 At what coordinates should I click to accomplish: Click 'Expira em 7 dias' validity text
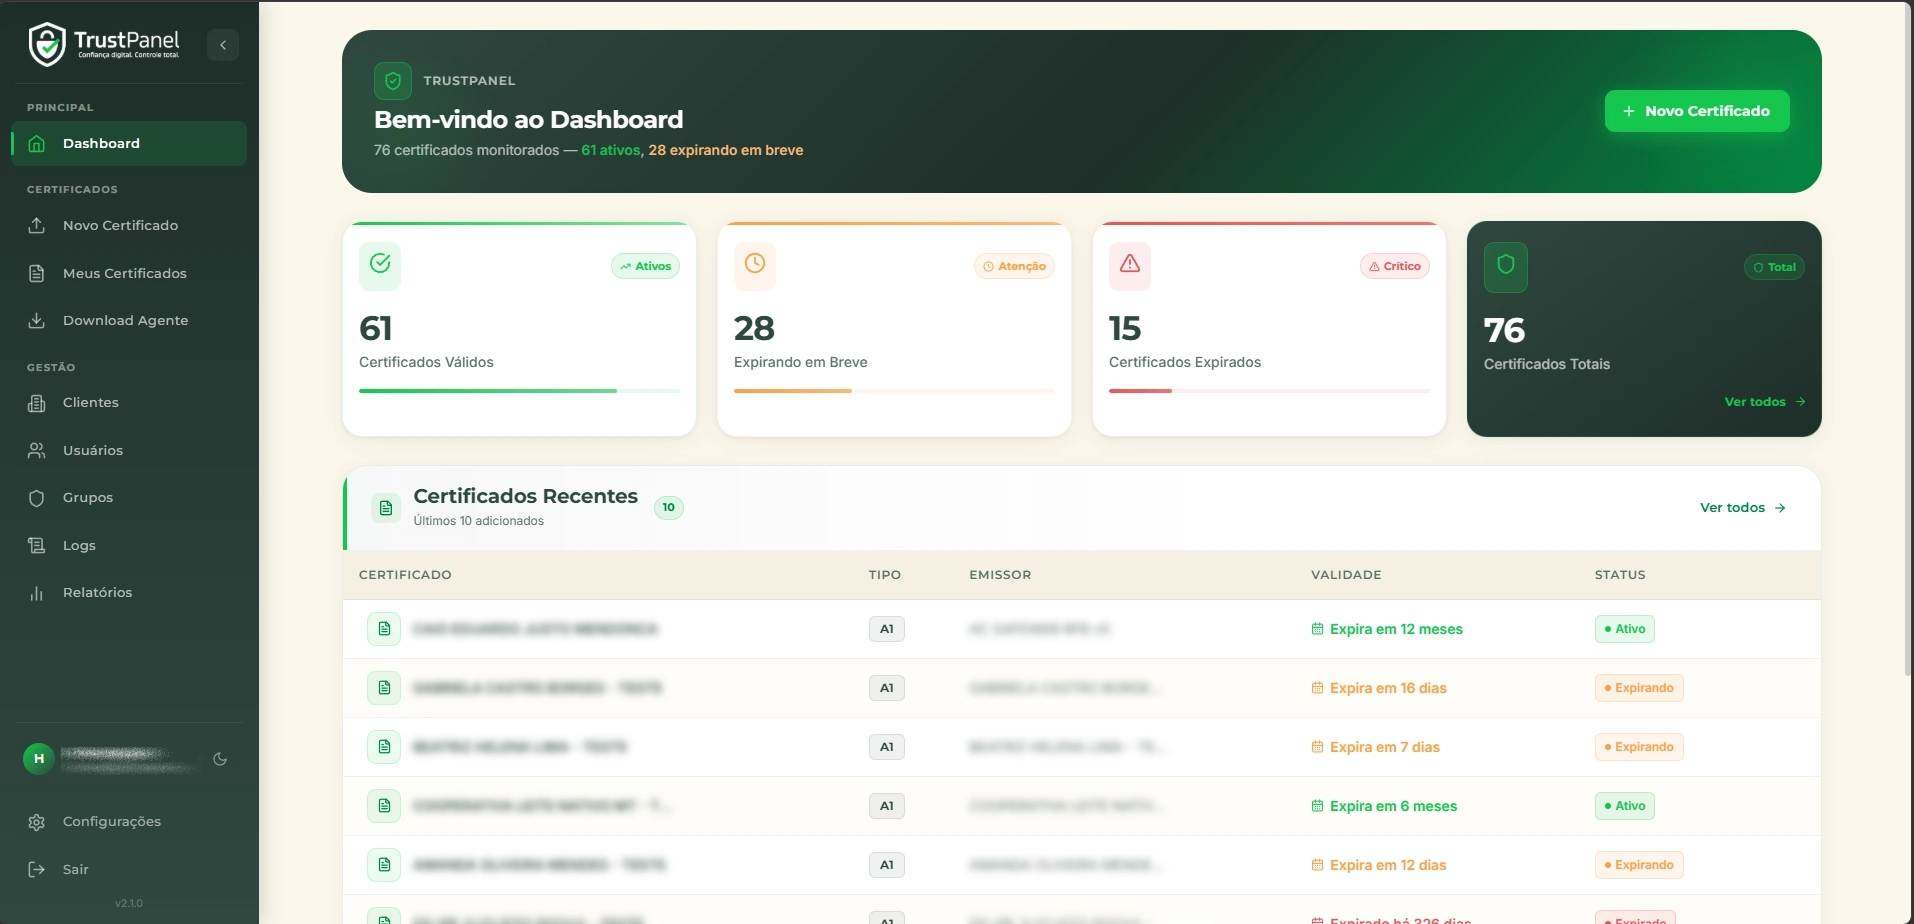1385,747
